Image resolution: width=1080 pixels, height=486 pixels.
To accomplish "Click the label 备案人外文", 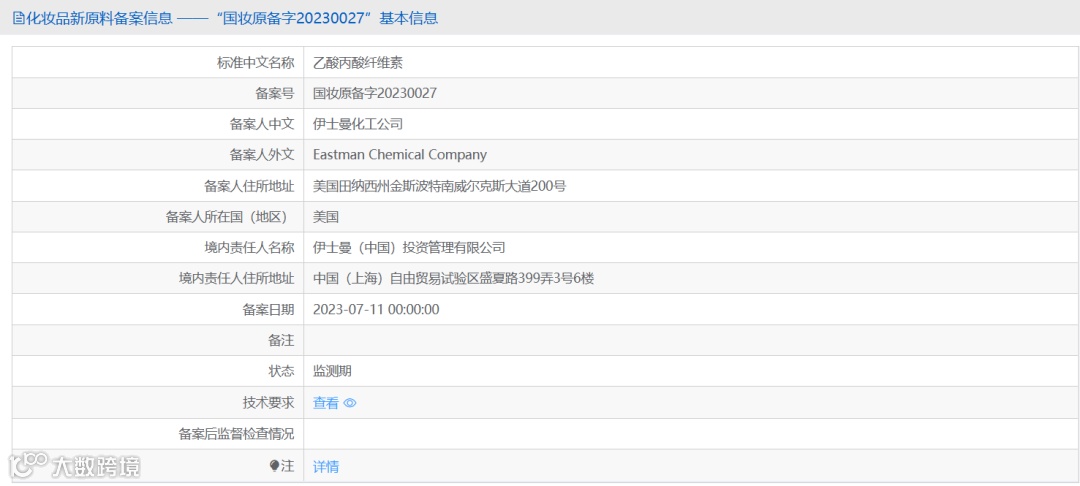I will point(262,155).
